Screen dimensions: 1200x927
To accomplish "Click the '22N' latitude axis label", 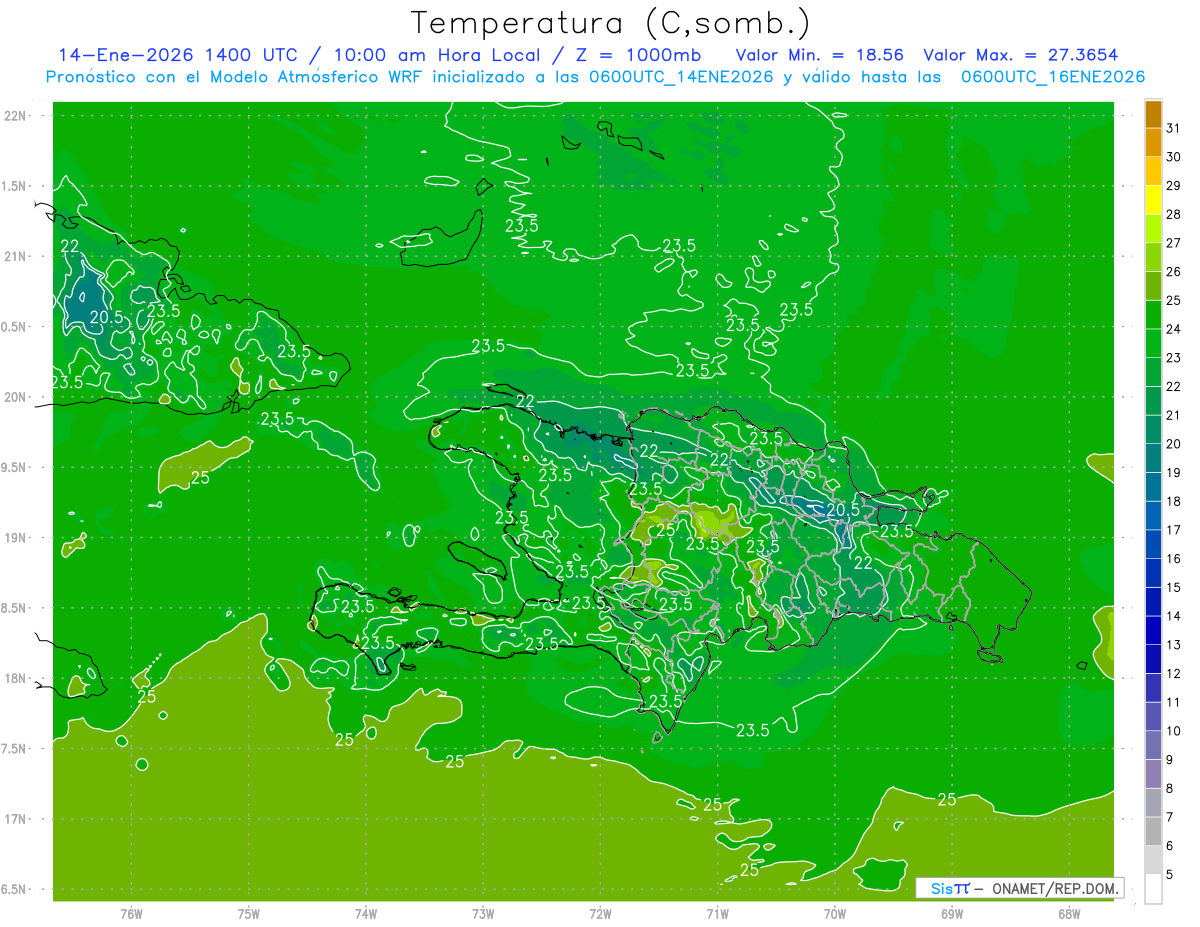I will pyautogui.click(x=15, y=115).
